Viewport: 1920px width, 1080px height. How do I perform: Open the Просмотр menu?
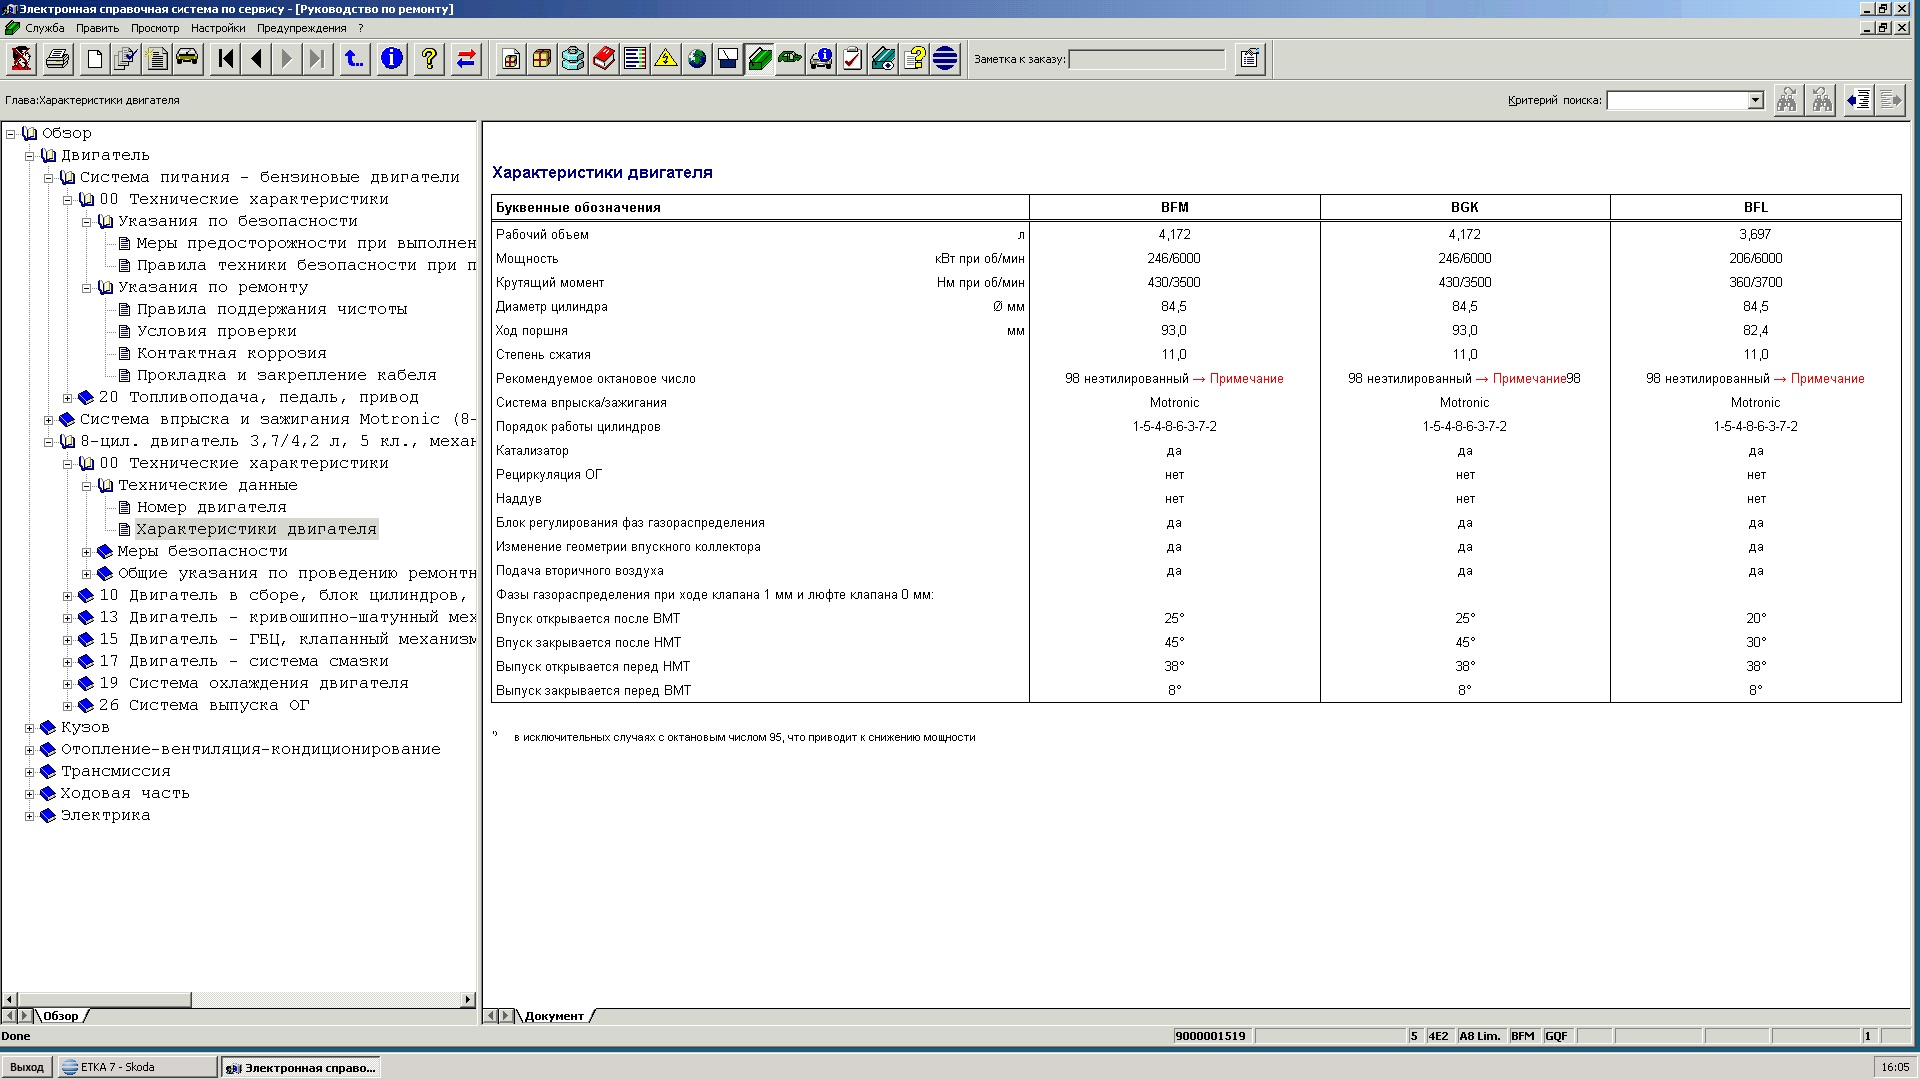pos(155,28)
